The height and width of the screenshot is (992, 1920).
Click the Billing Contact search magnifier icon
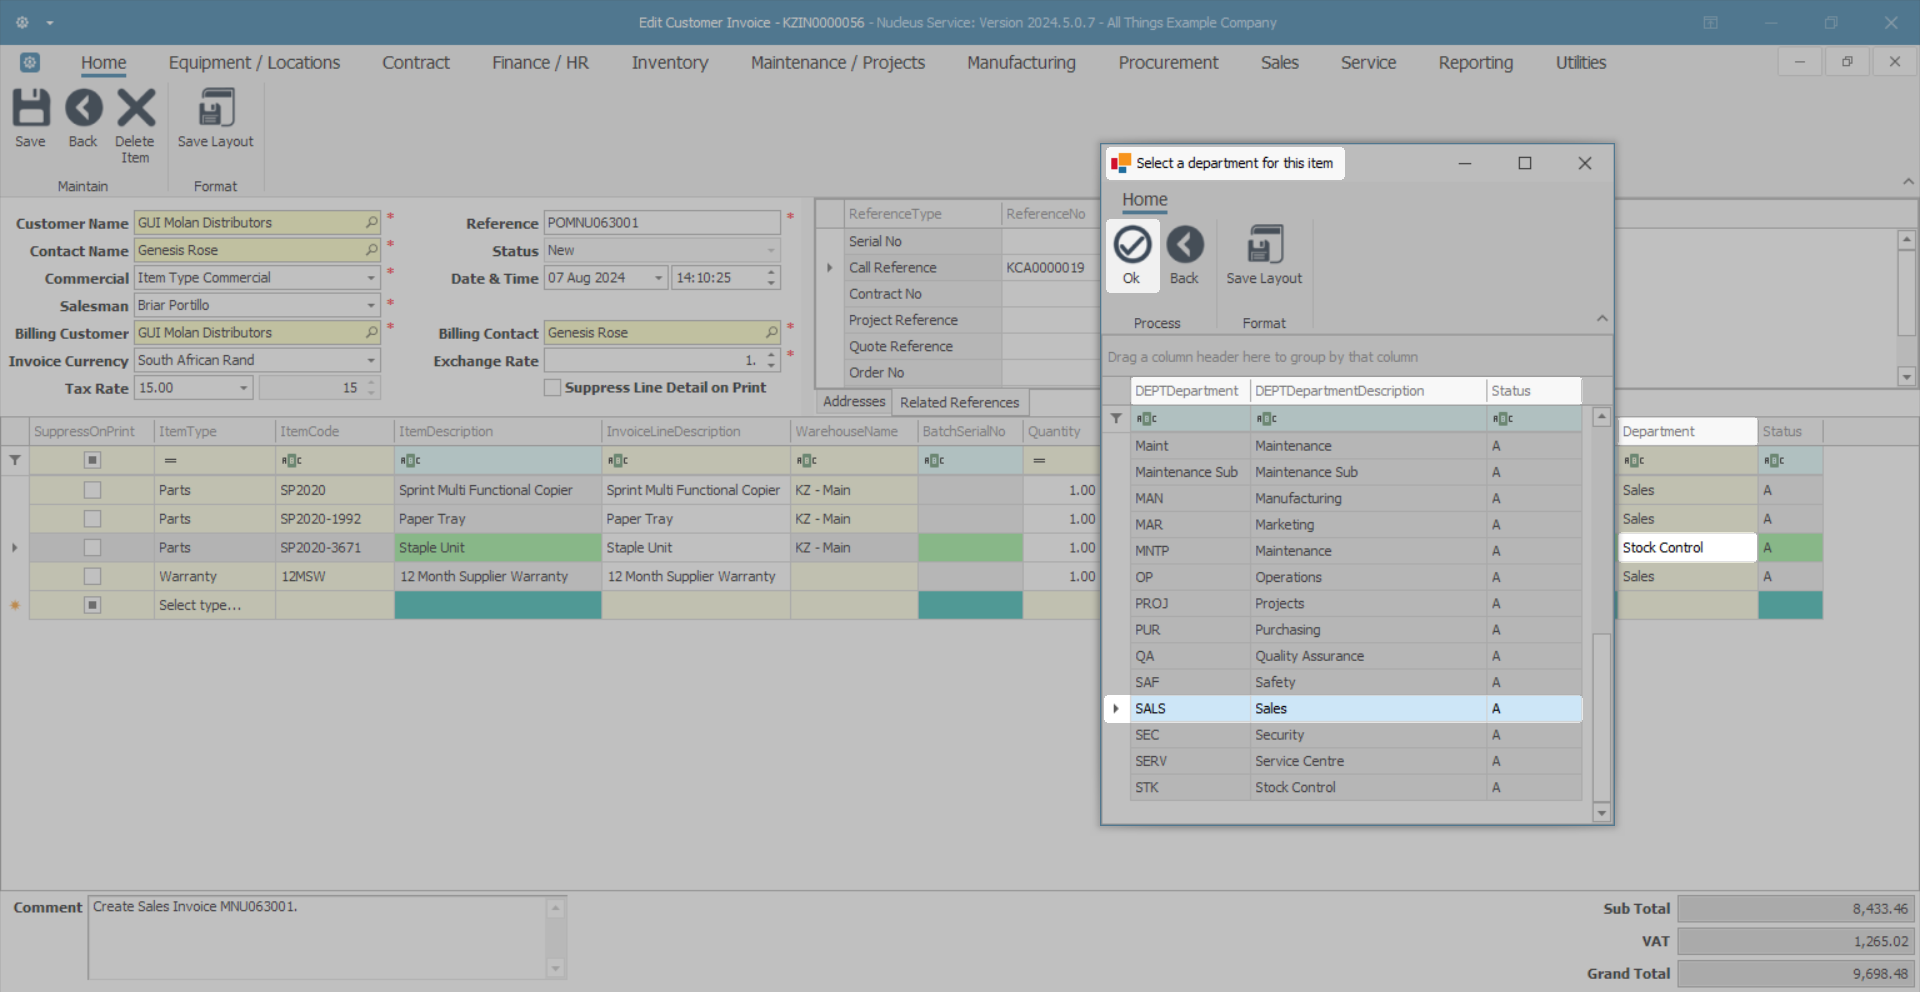click(771, 333)
